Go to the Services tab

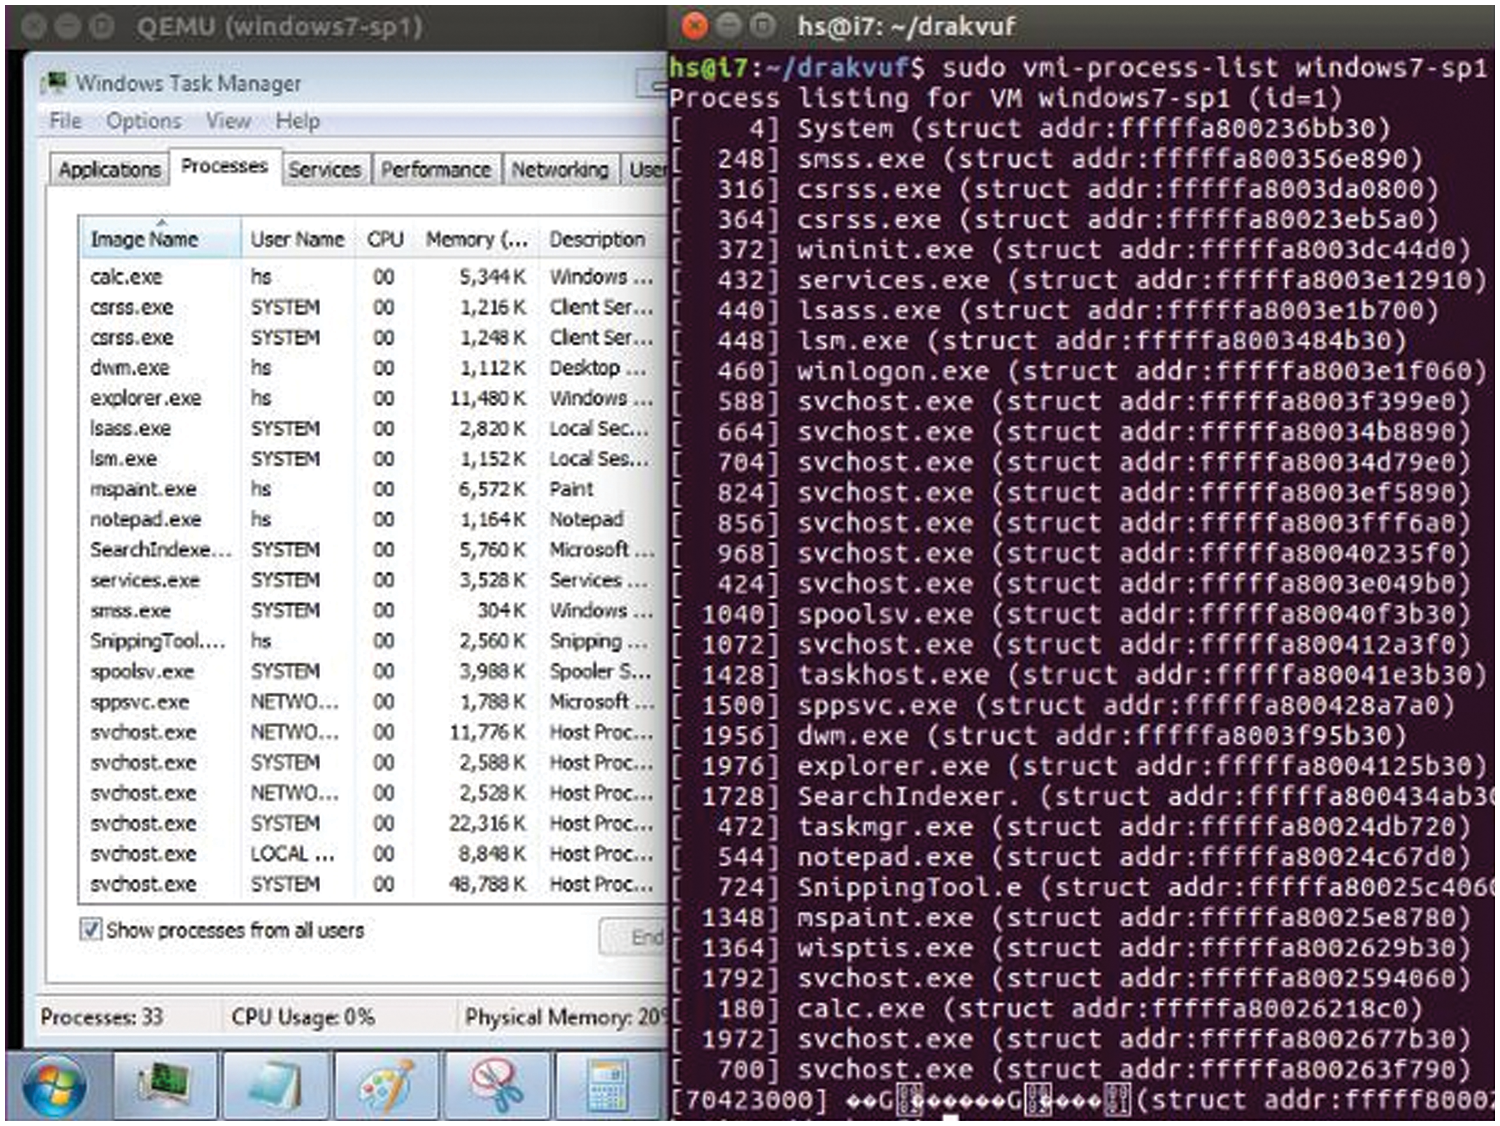point(324,170)
